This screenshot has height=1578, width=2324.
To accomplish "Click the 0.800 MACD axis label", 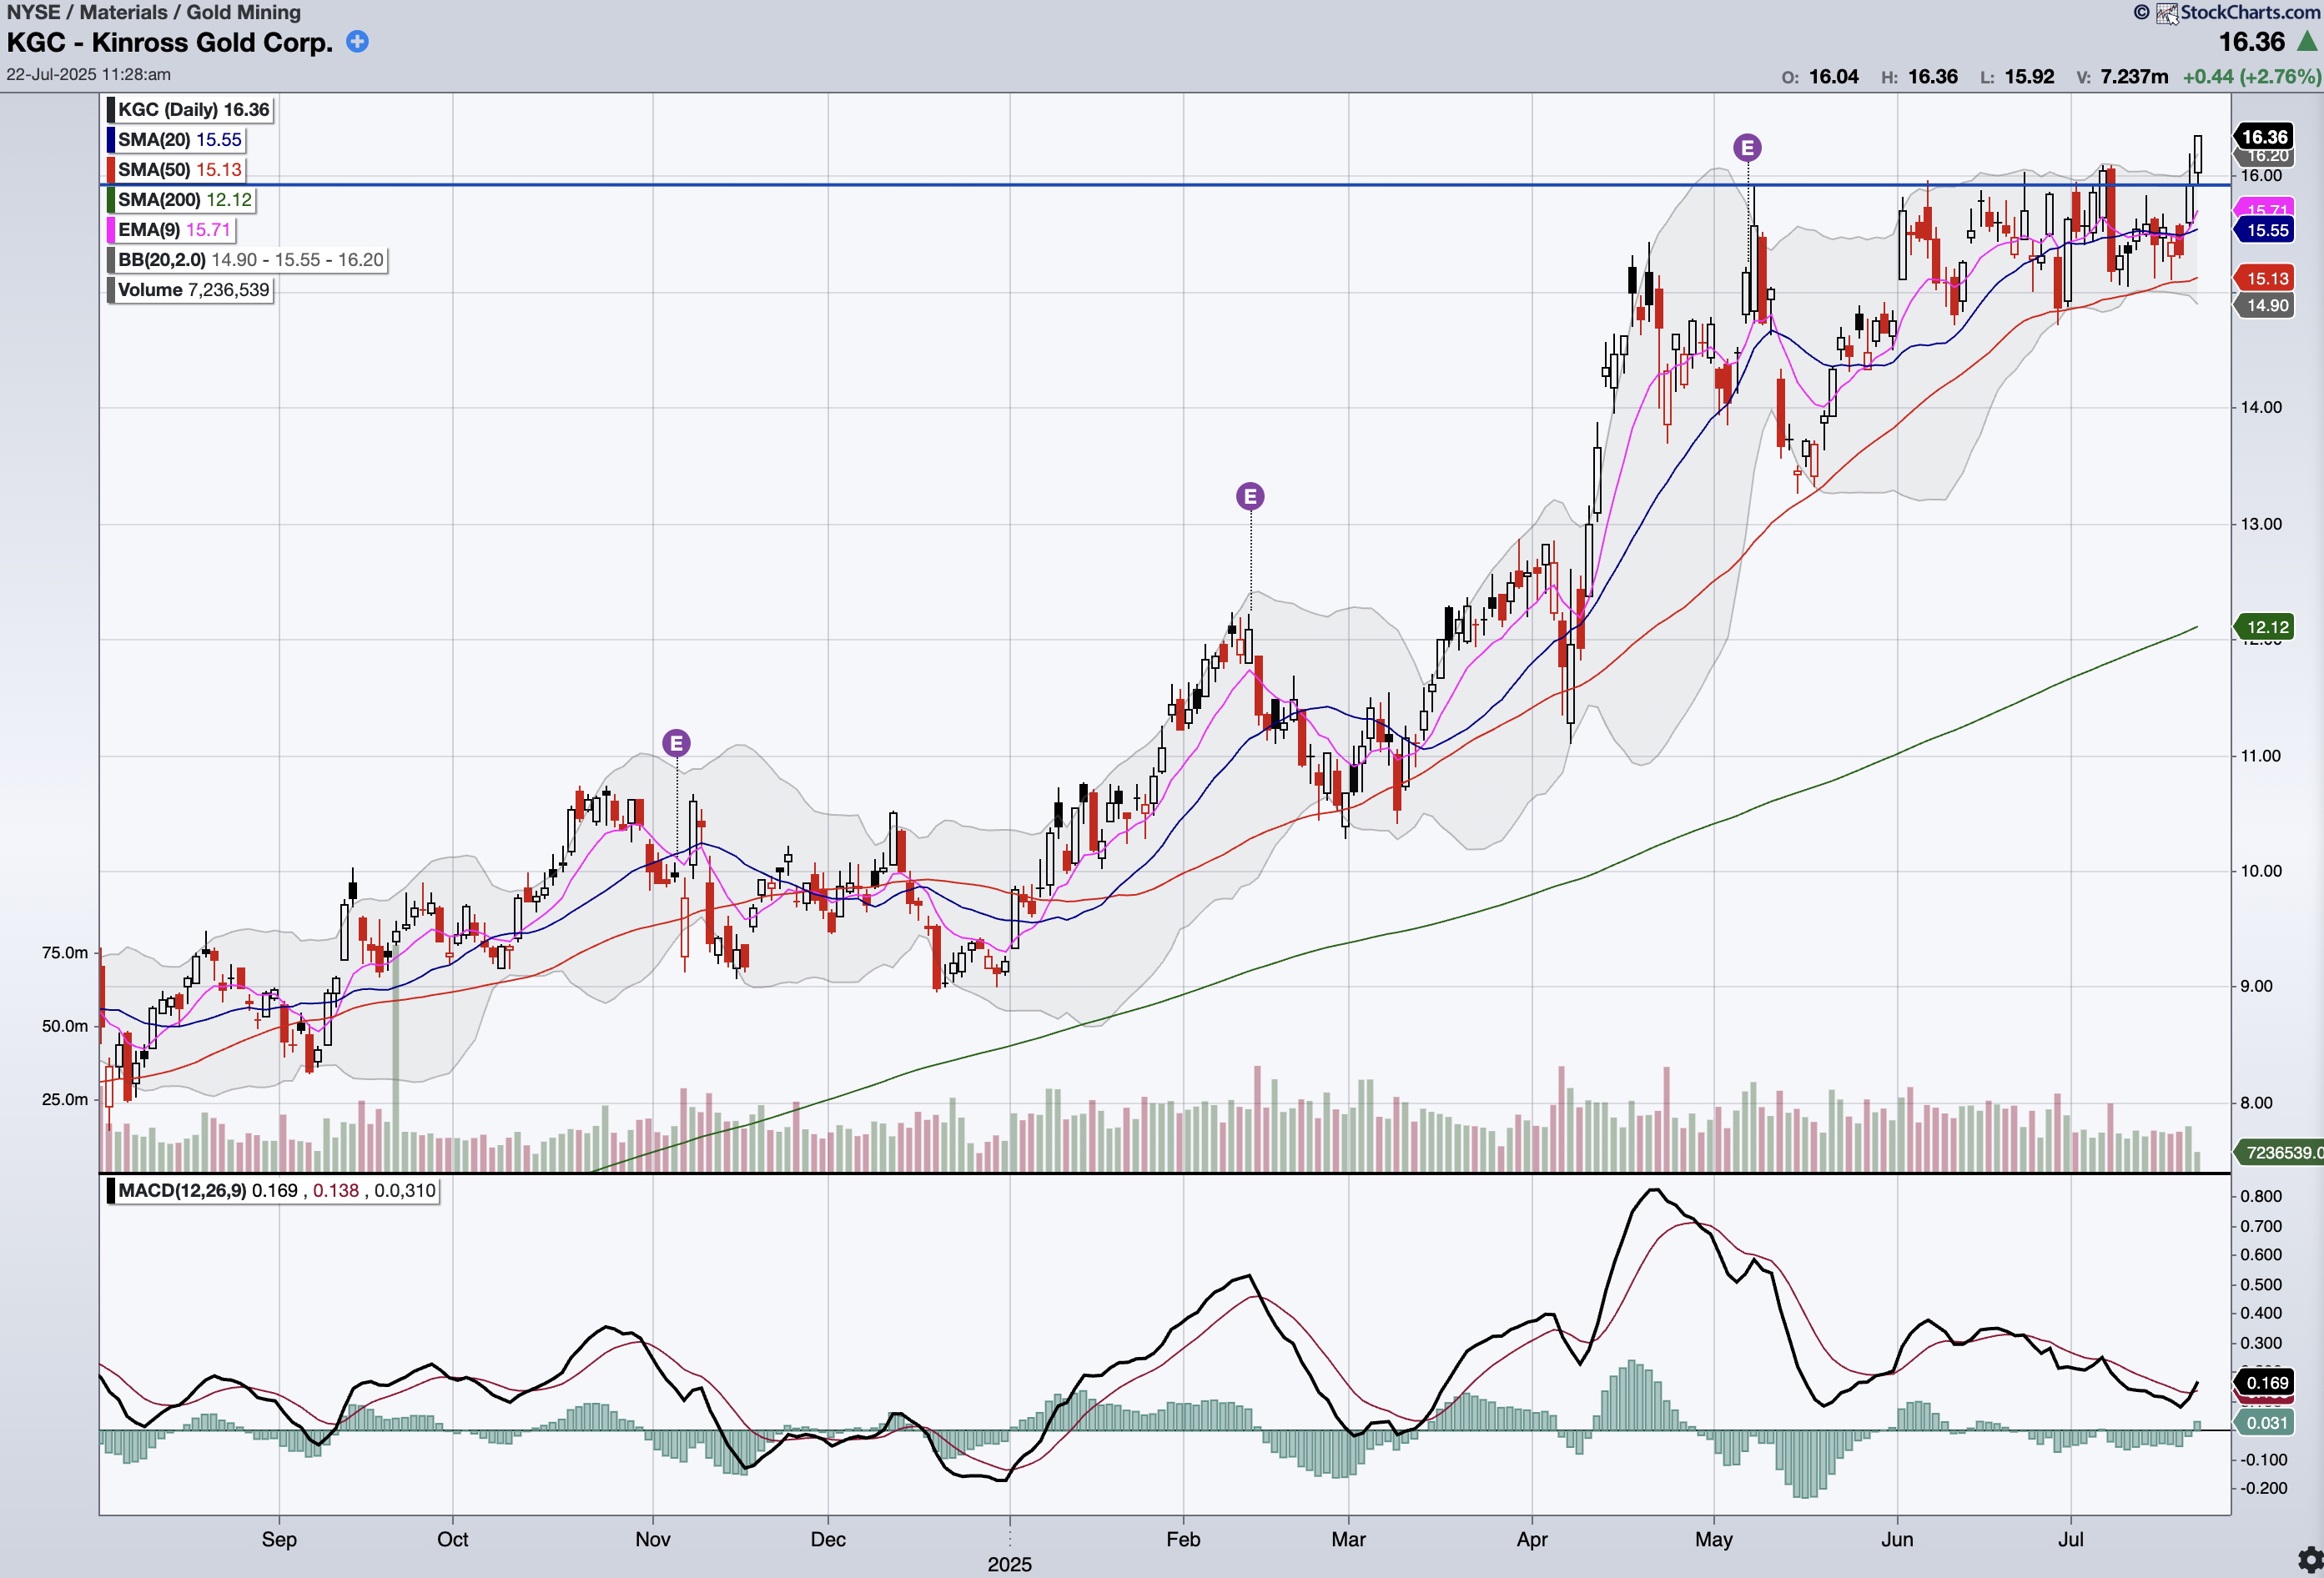I will (x=2260, y=1196).
